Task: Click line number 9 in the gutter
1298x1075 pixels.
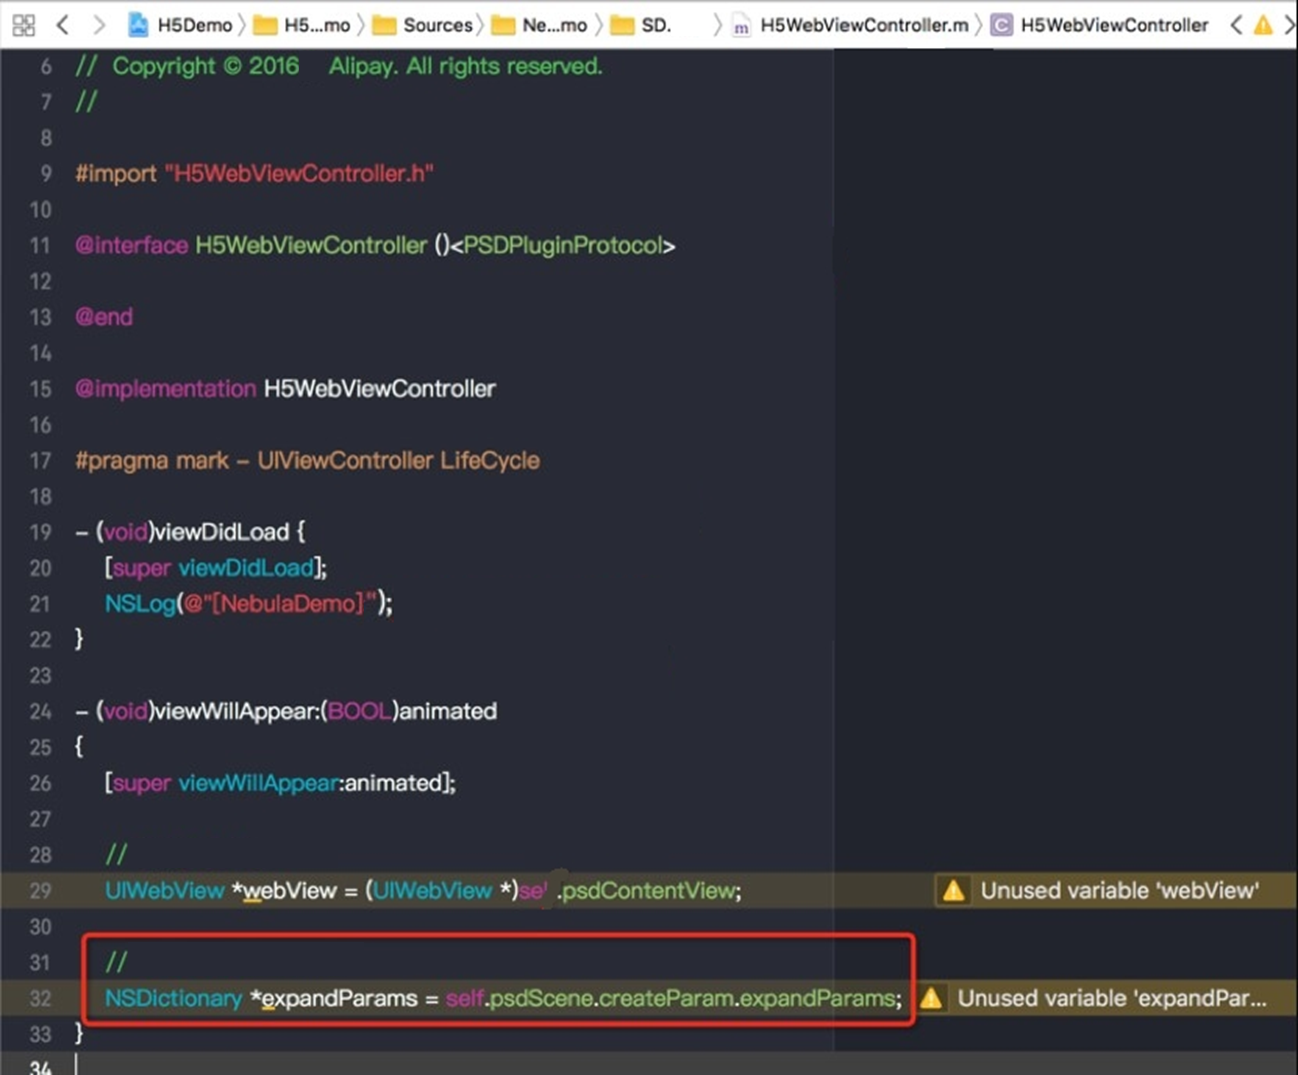Action: pos(46,174)
